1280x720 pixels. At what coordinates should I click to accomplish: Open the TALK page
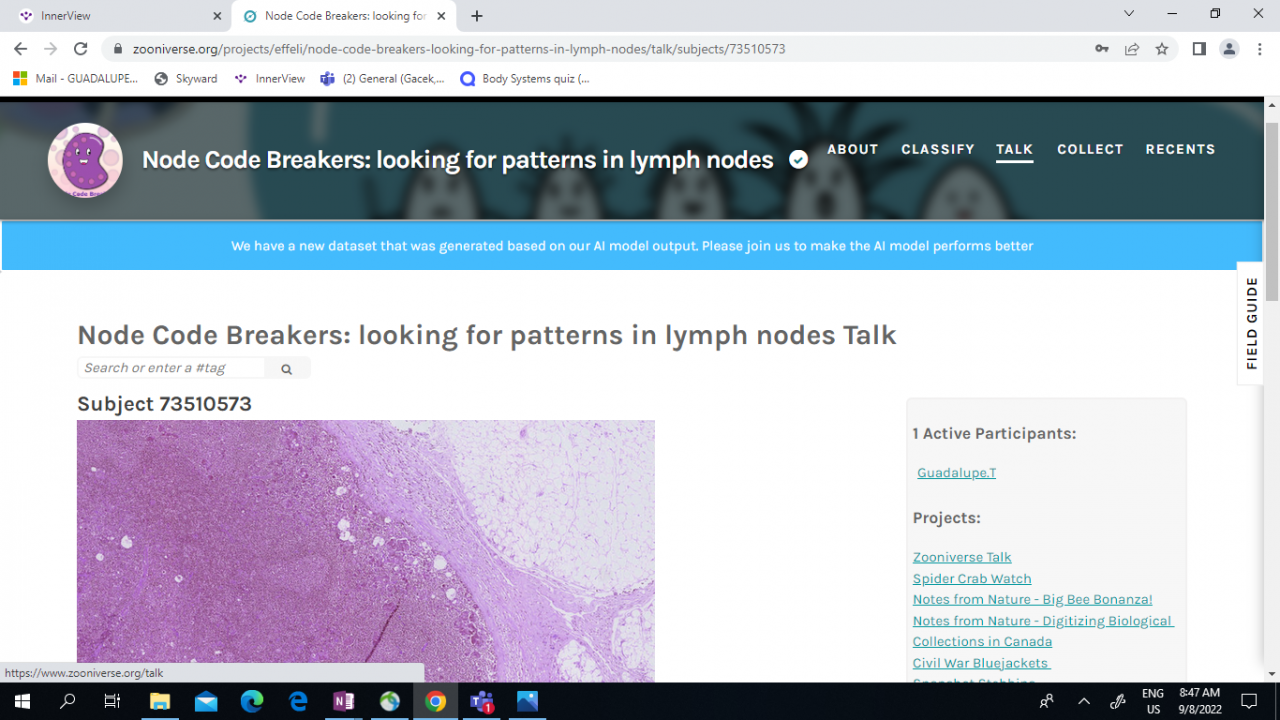1014,149
